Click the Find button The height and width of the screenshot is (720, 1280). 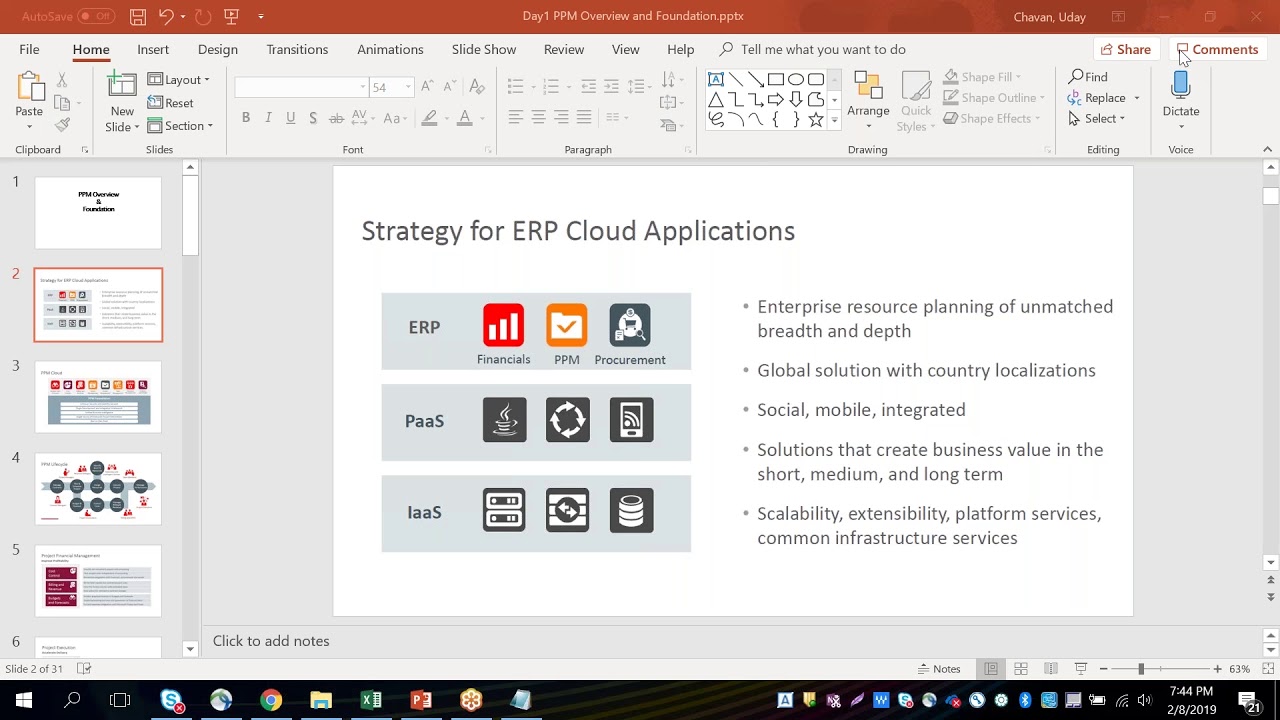click(1088, 77)
